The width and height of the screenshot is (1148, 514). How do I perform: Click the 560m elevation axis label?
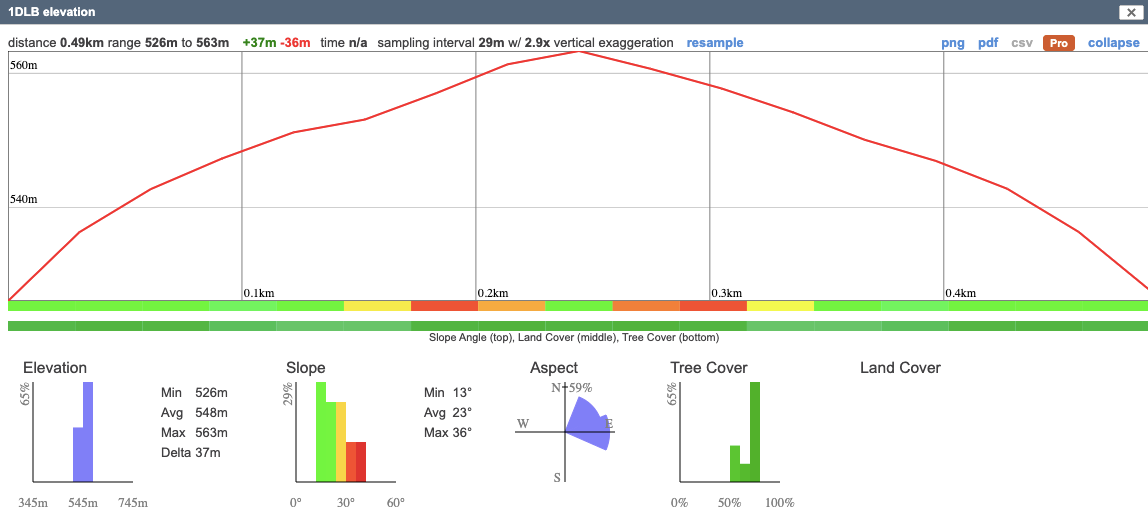click(23, 65)
